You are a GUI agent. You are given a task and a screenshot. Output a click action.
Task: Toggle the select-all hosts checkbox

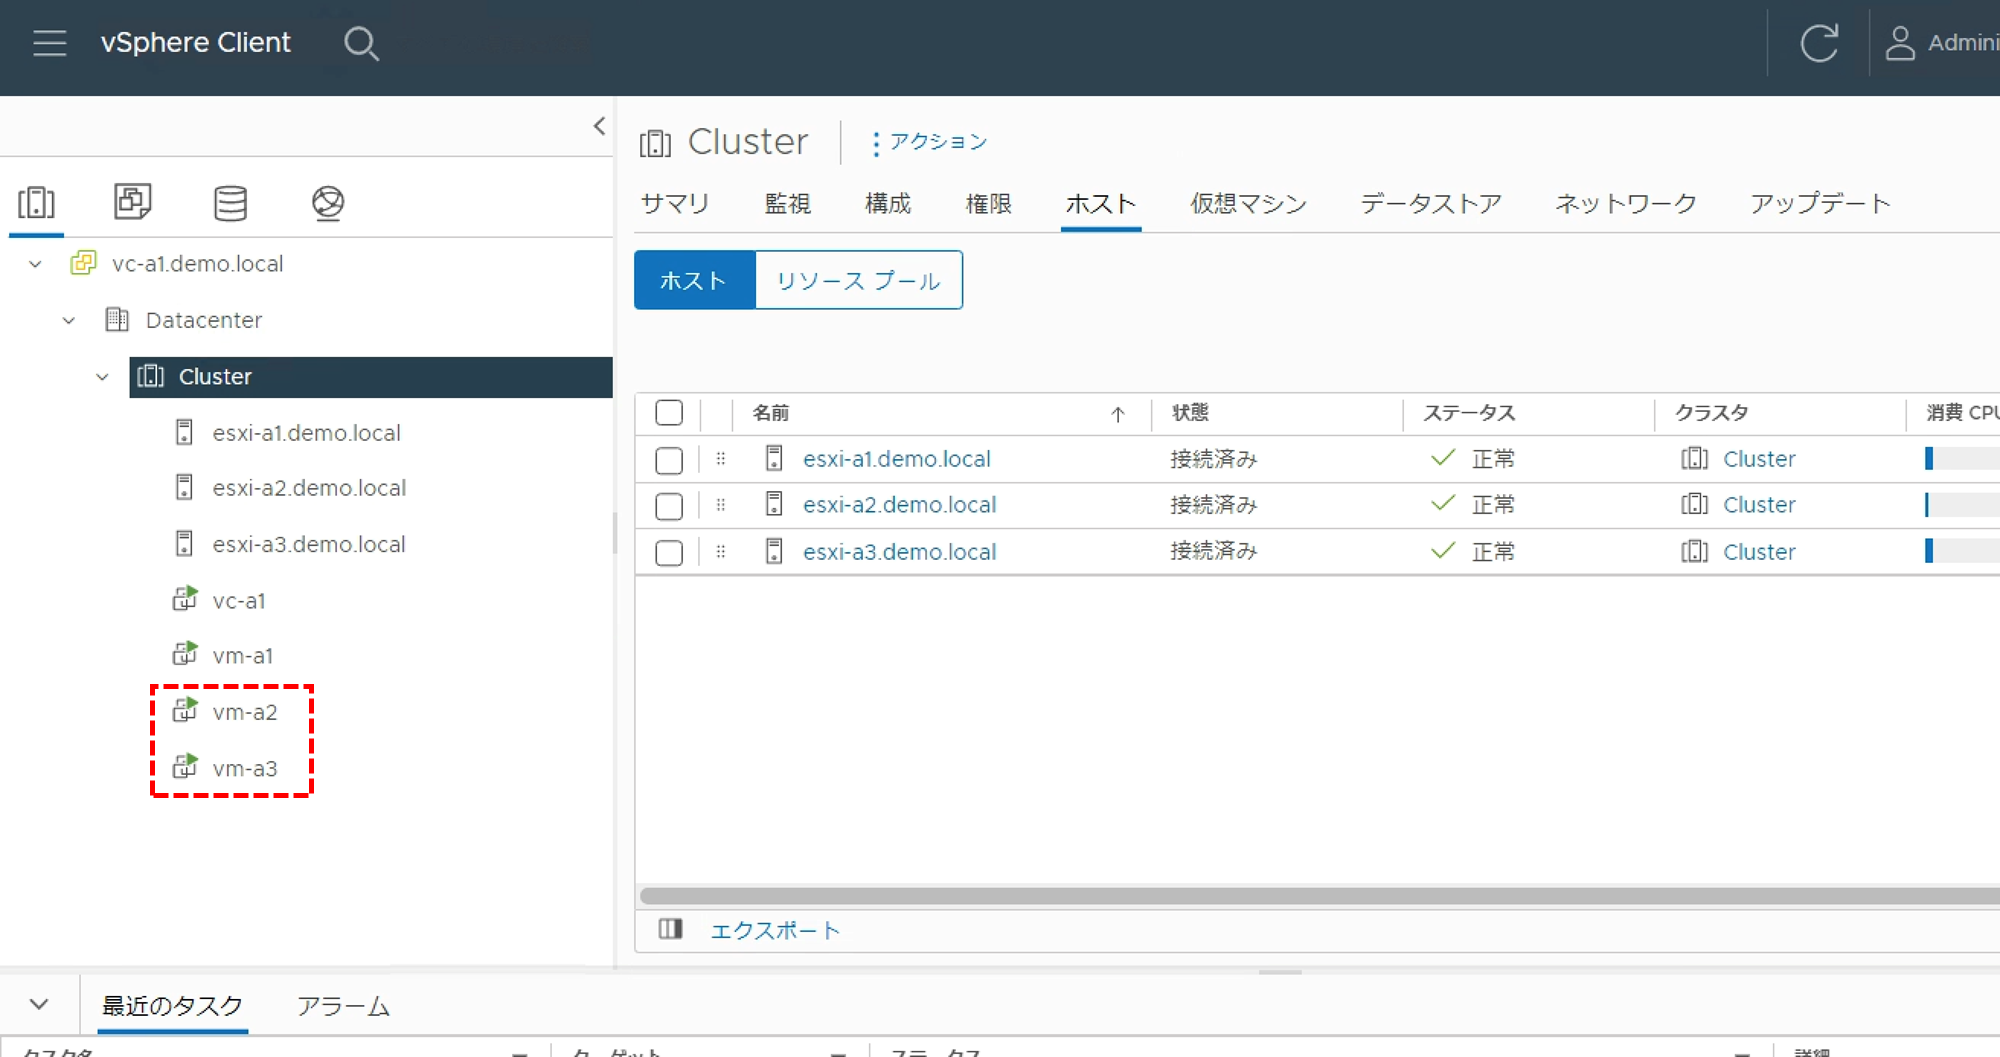tap(669, 413)
